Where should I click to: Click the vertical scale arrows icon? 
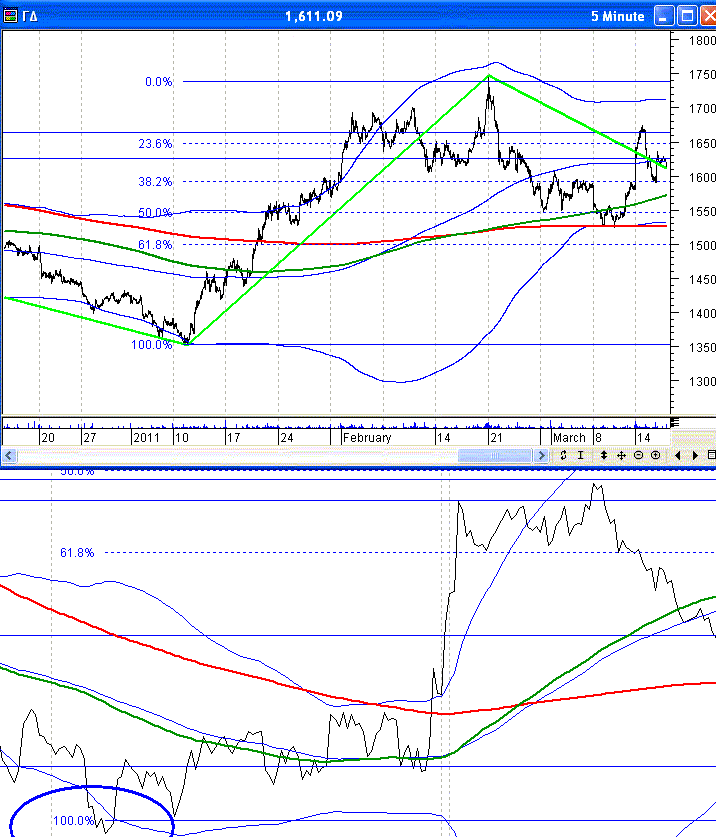pos(603,455)
